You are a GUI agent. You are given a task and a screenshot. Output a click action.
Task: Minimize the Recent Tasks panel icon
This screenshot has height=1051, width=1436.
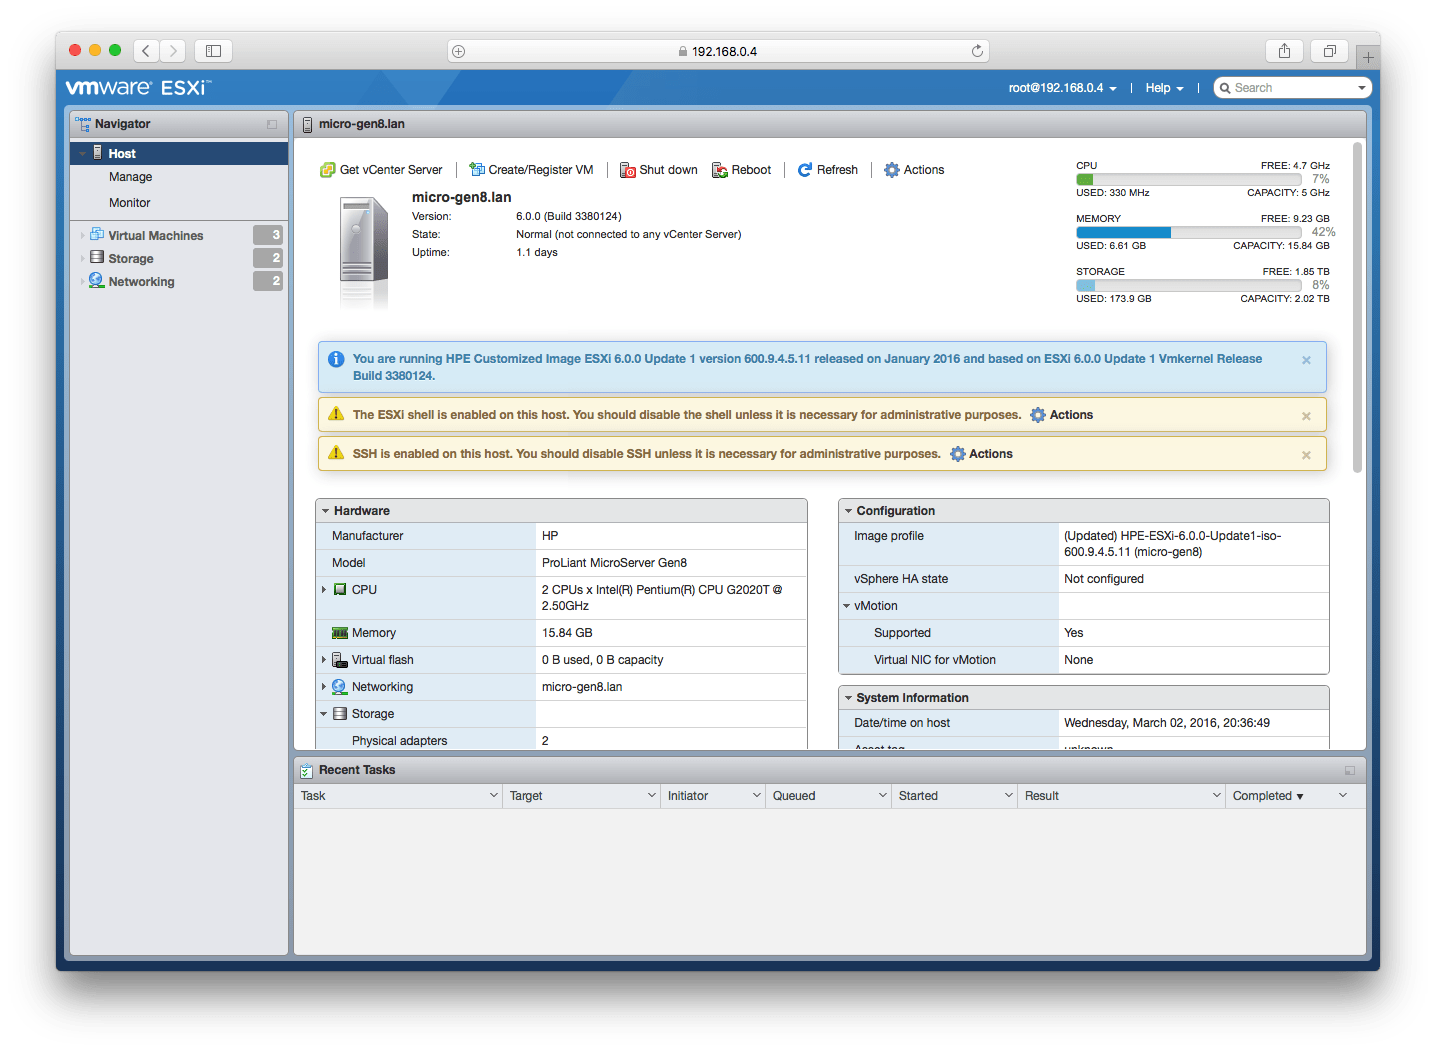tap(1350, 771)
